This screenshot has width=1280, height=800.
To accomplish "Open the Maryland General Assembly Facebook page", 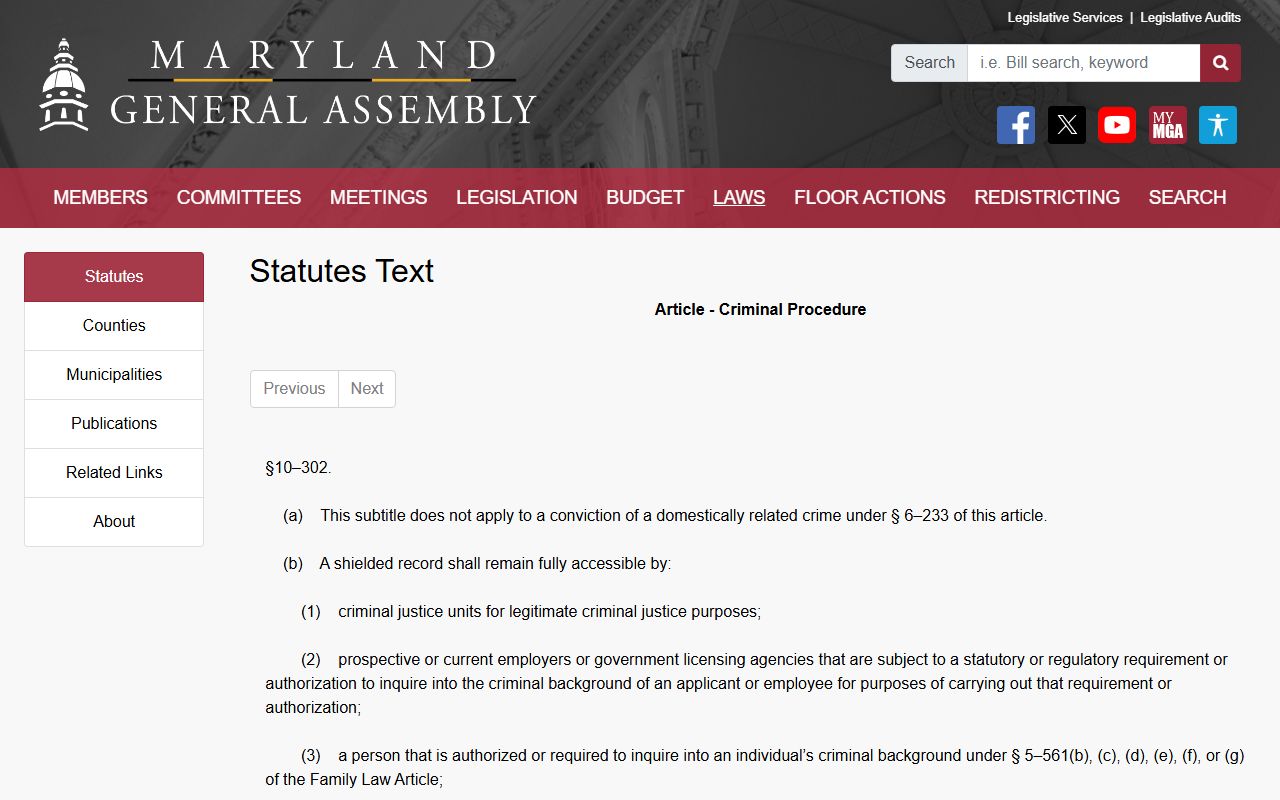I will pos(1016,125).
